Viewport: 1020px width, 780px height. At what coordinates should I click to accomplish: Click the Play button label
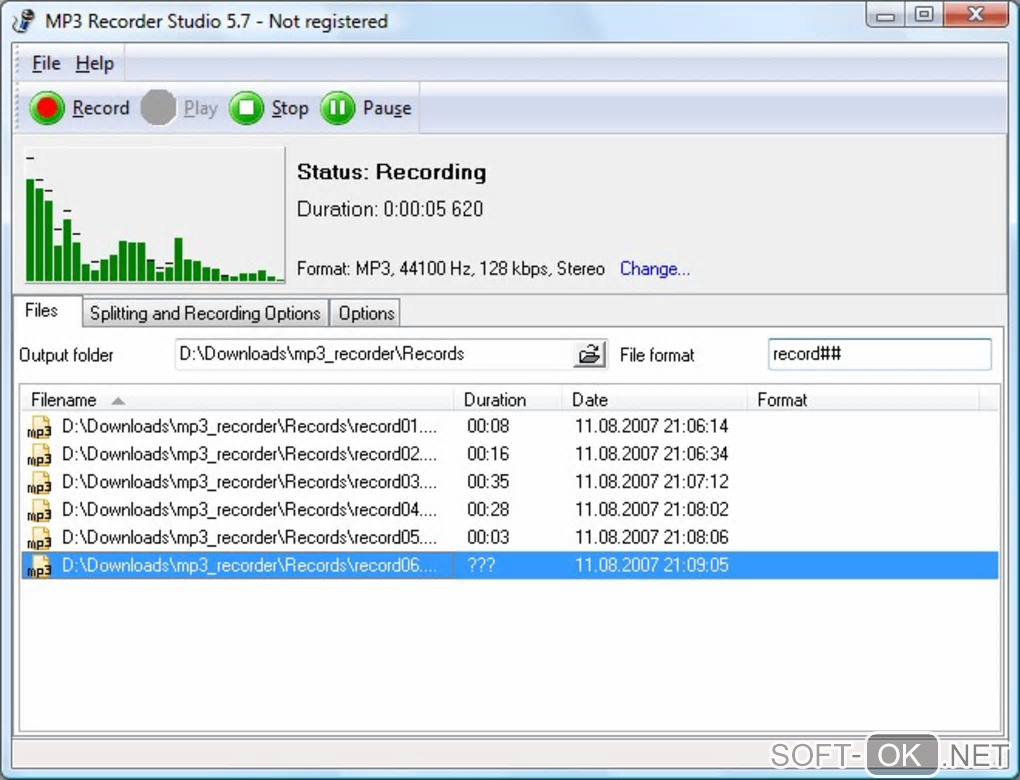[200, 108]
